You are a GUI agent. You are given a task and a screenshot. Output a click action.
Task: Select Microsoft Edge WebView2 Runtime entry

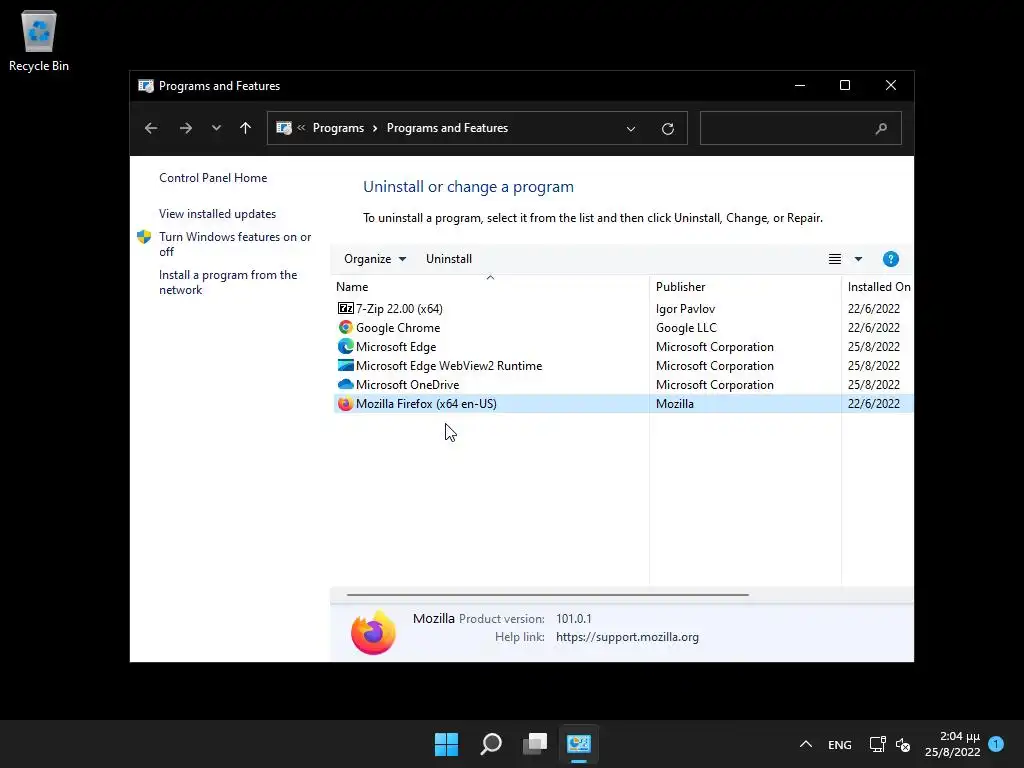click(624, 365)
